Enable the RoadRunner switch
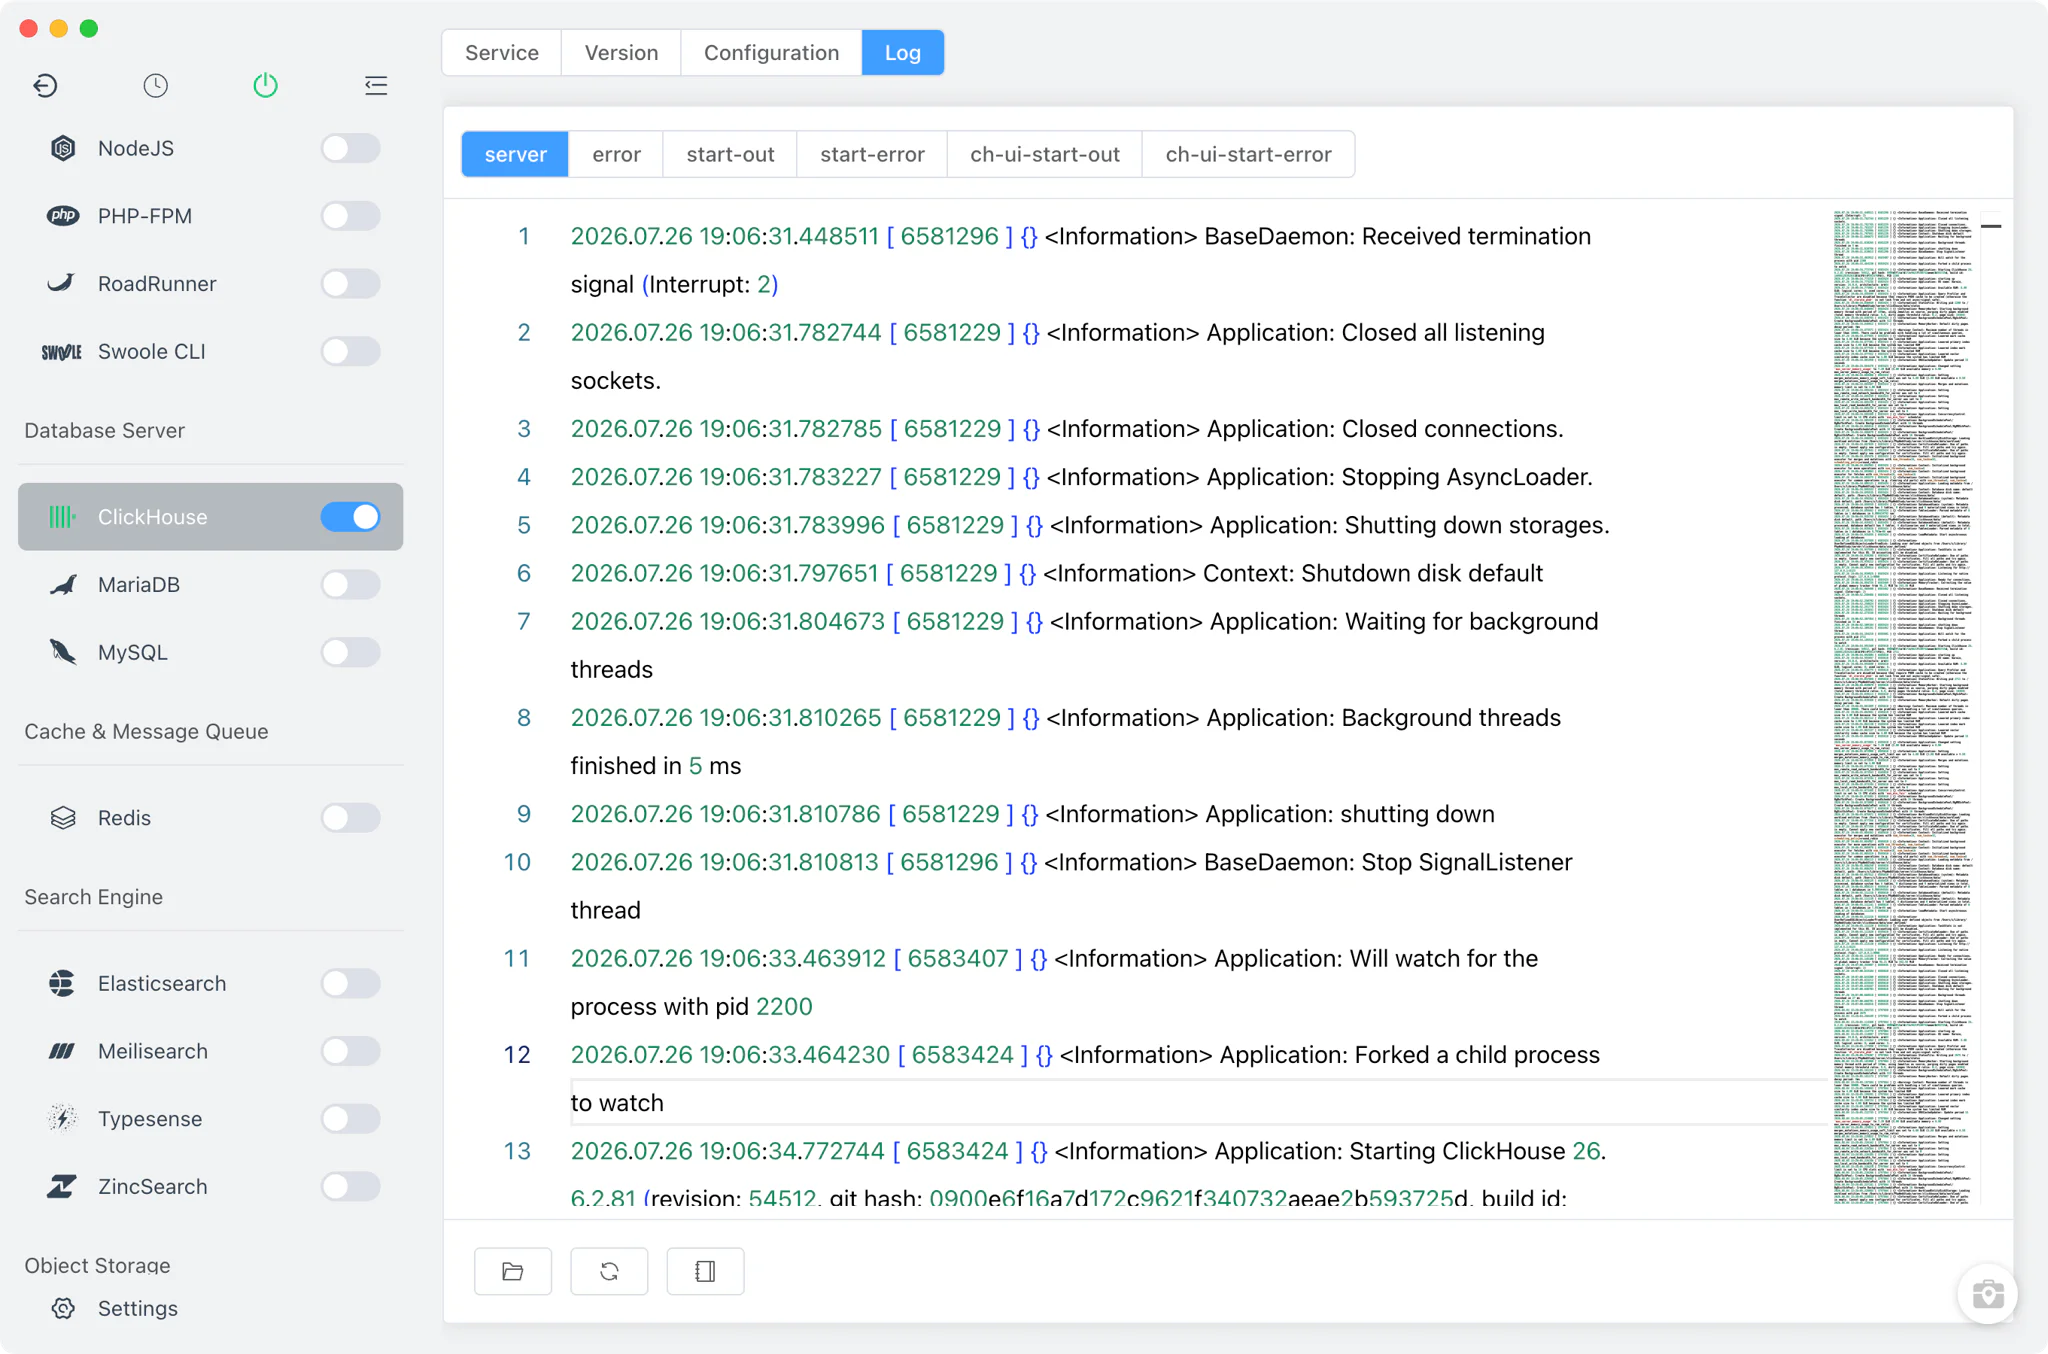The image size is (2048, 1354). coord(350,284)
